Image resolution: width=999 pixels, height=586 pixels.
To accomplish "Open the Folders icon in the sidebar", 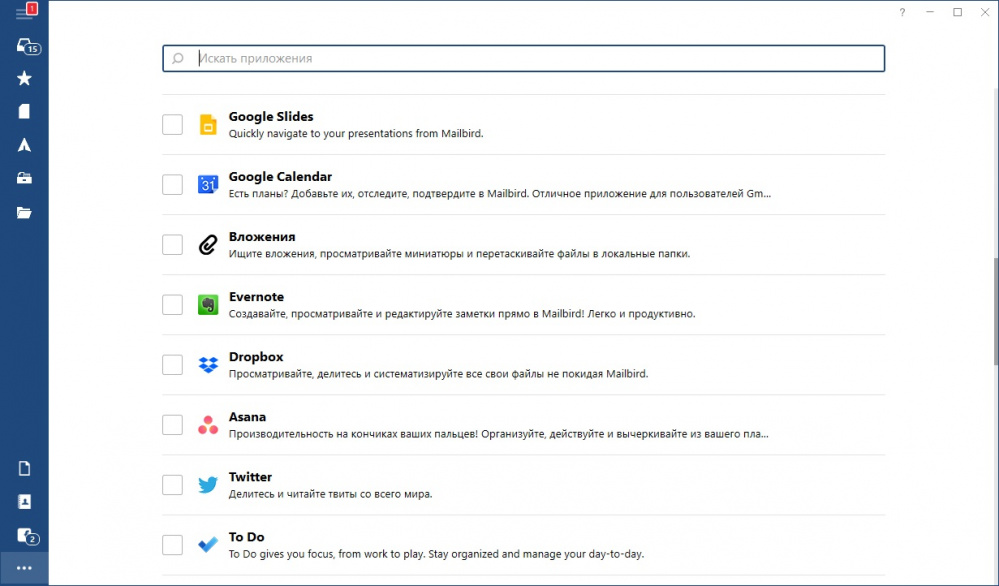I will (x=24, y=212).
